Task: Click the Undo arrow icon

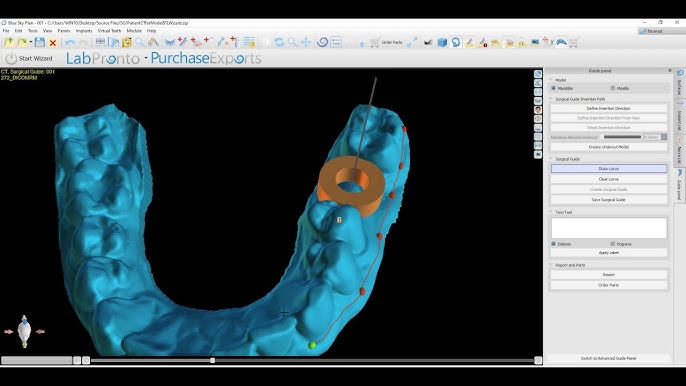Action: (70, 42)
